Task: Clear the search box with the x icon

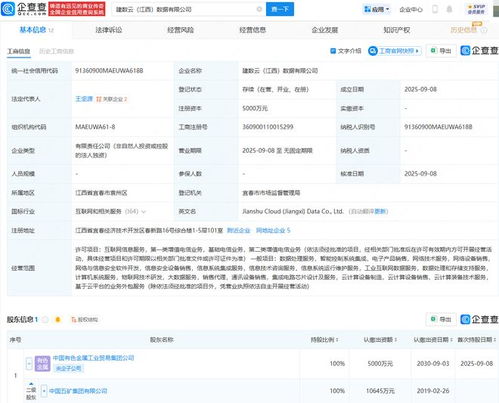Action: (x=259, y=9)
